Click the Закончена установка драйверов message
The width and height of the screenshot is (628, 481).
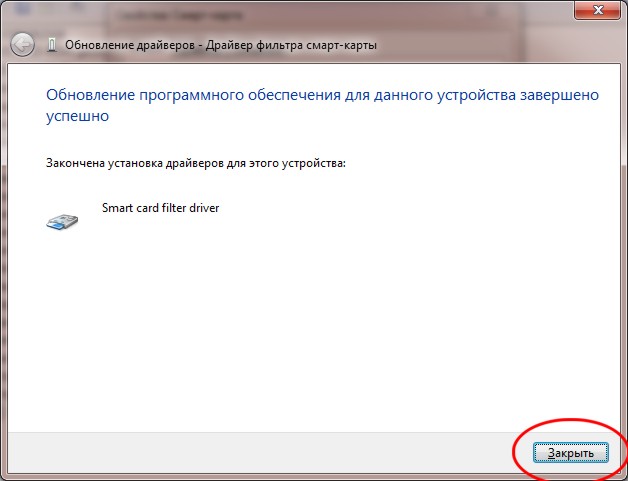[196, 162]
